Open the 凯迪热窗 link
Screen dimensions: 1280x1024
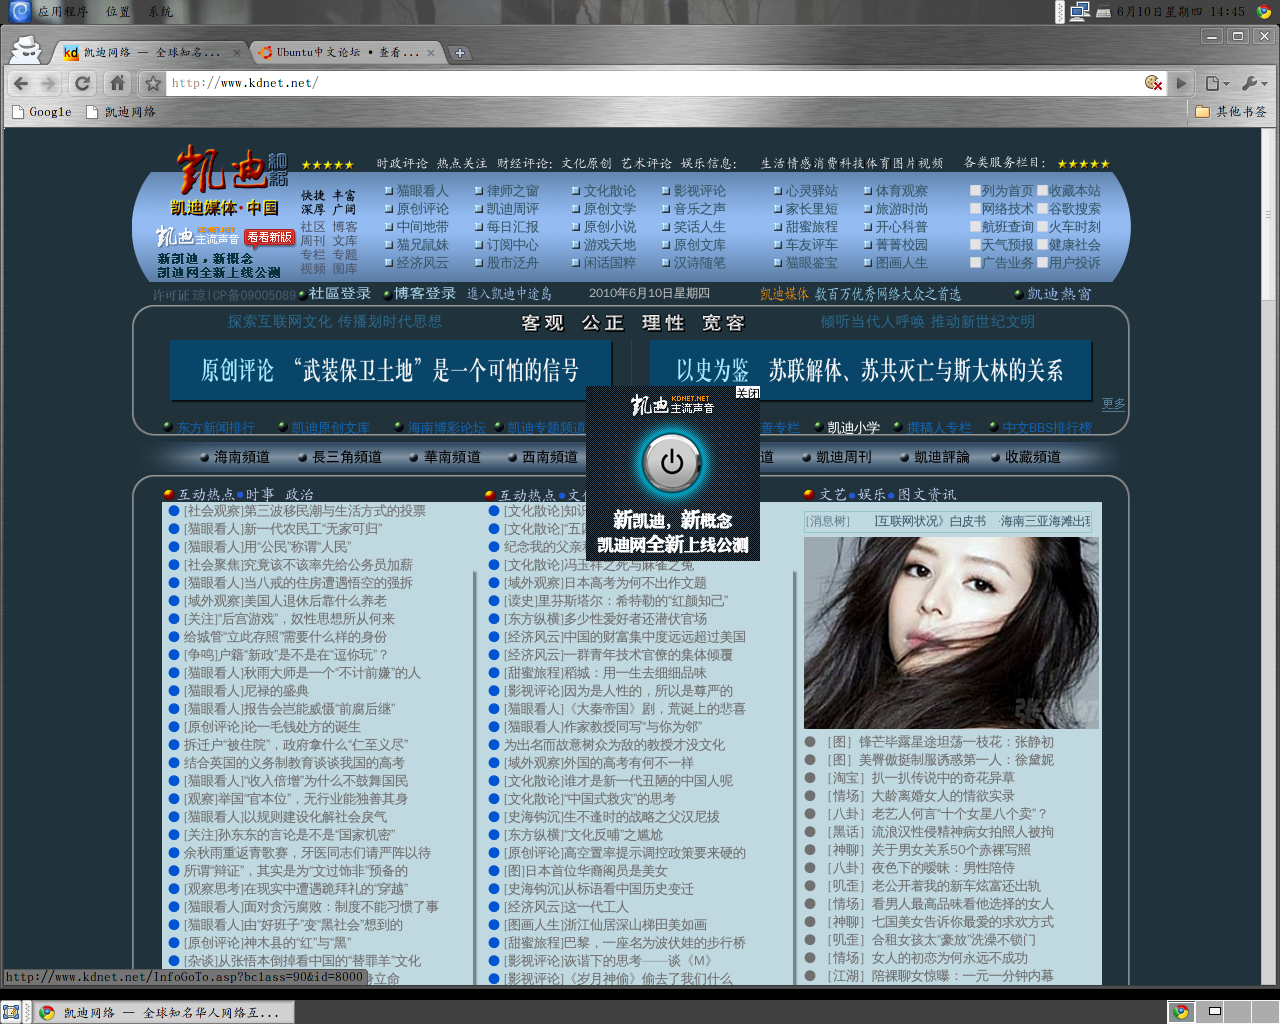1059,294
